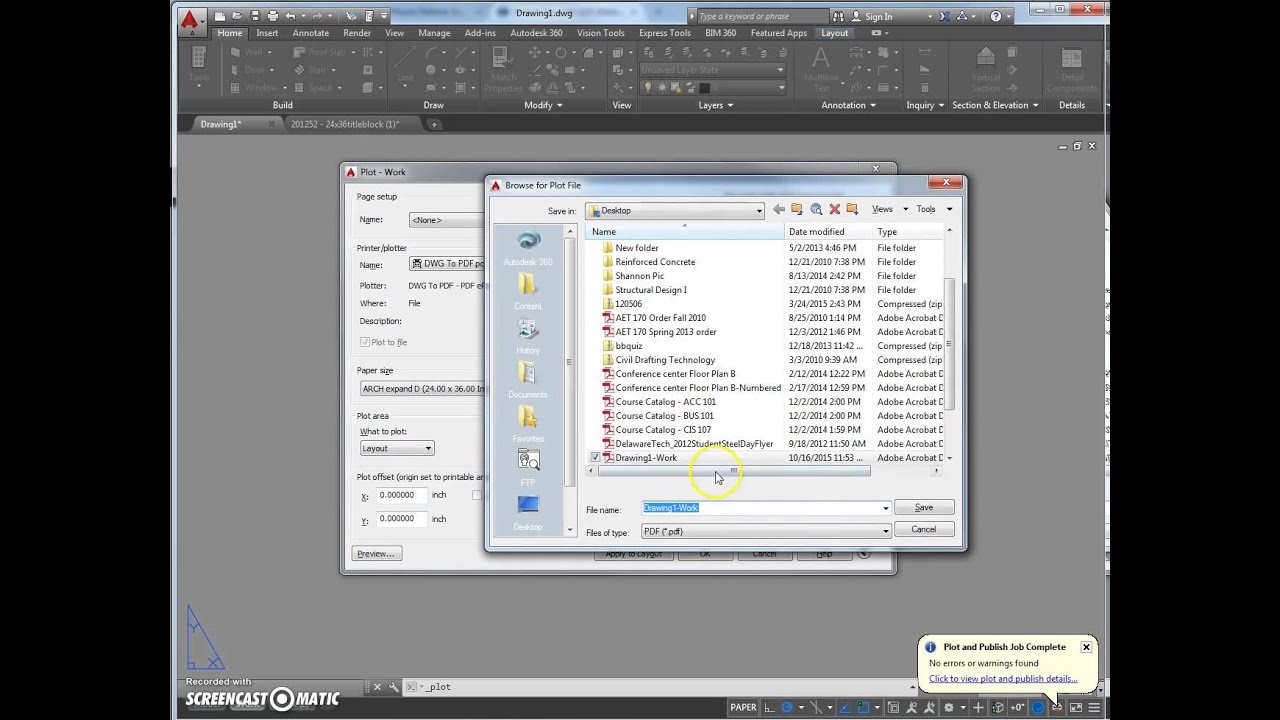Click the Save button in Browse dialog
The height and width of the screenshot is (720, 1280).
pos(923,508)
